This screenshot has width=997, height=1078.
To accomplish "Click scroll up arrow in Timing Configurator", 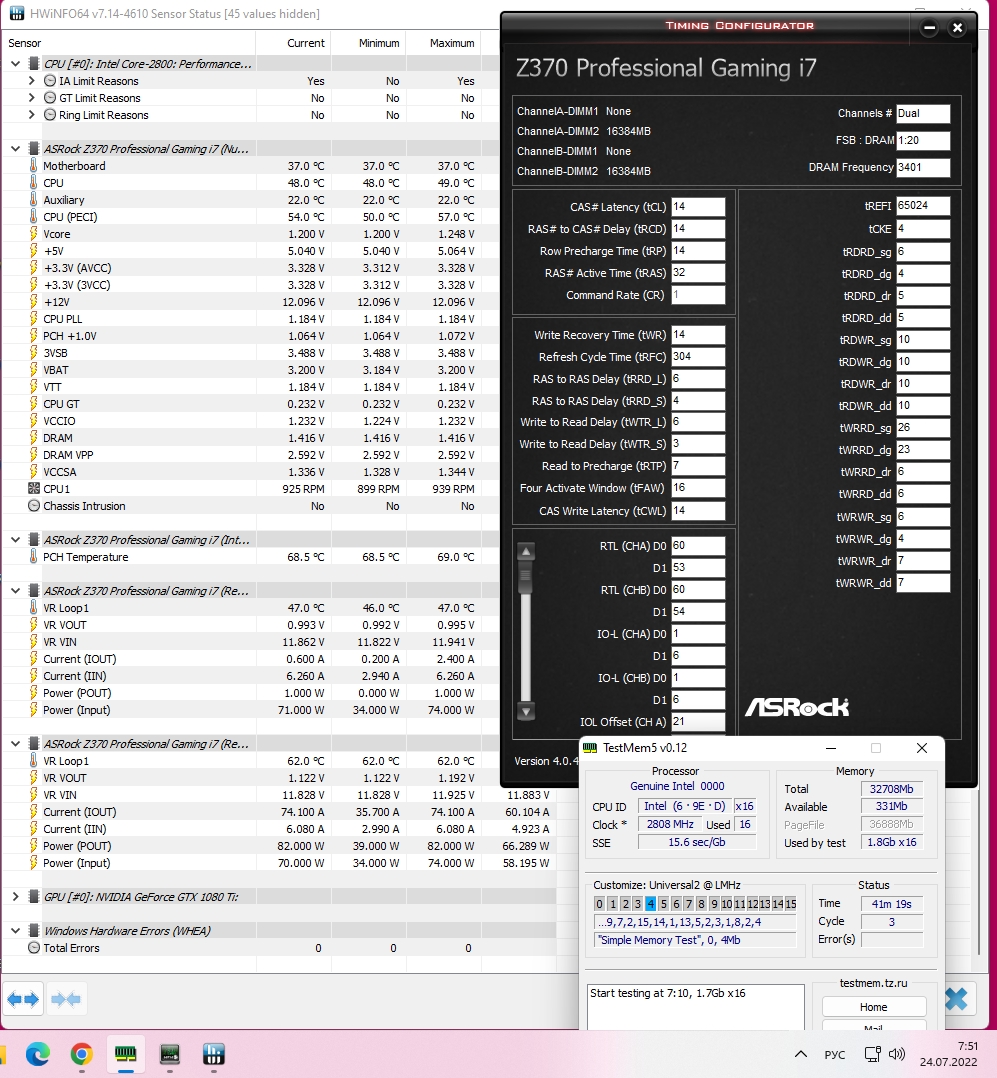I will tap(526, 551).
